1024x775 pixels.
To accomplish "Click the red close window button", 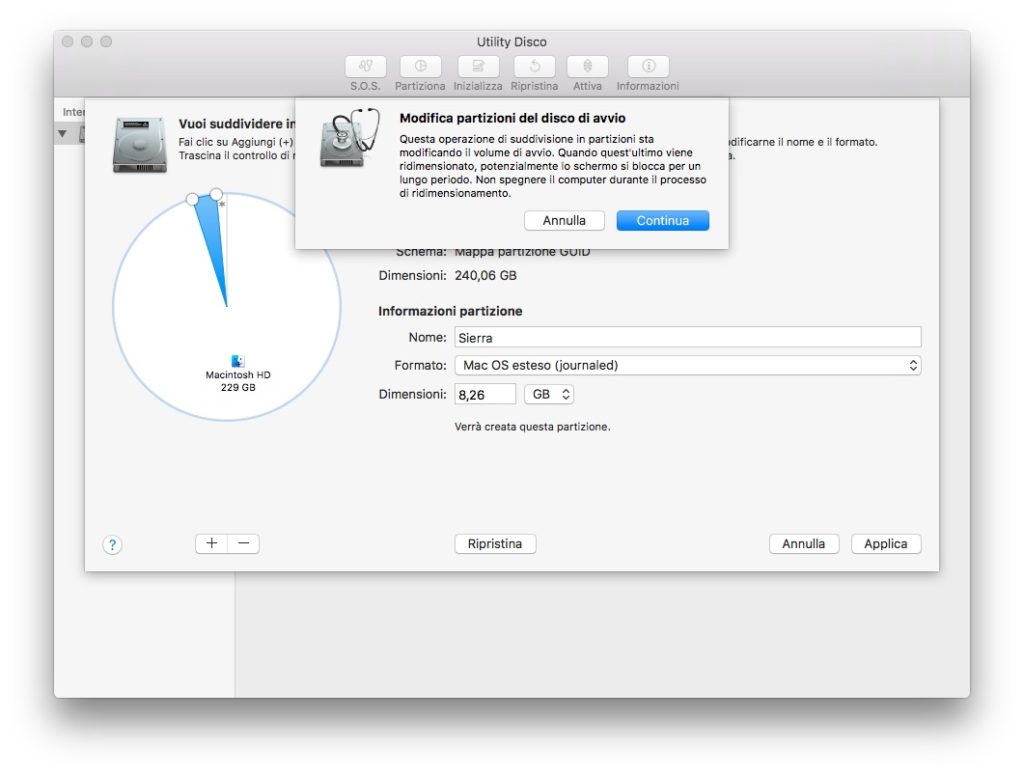I will [x=67, y=42].
